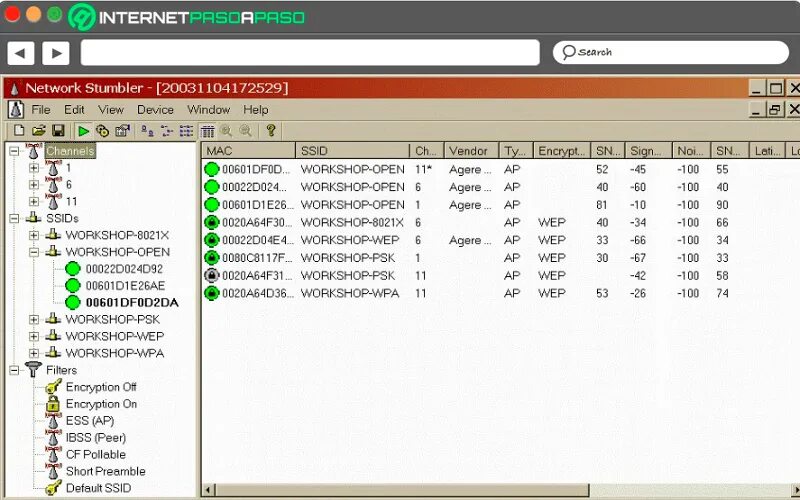The width and height of the screenshot is (800, 500).
Task: Click the browser address bar field
Action: tap(310, 53)
